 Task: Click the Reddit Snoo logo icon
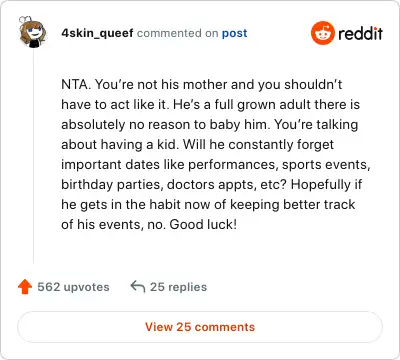[322, 33]
